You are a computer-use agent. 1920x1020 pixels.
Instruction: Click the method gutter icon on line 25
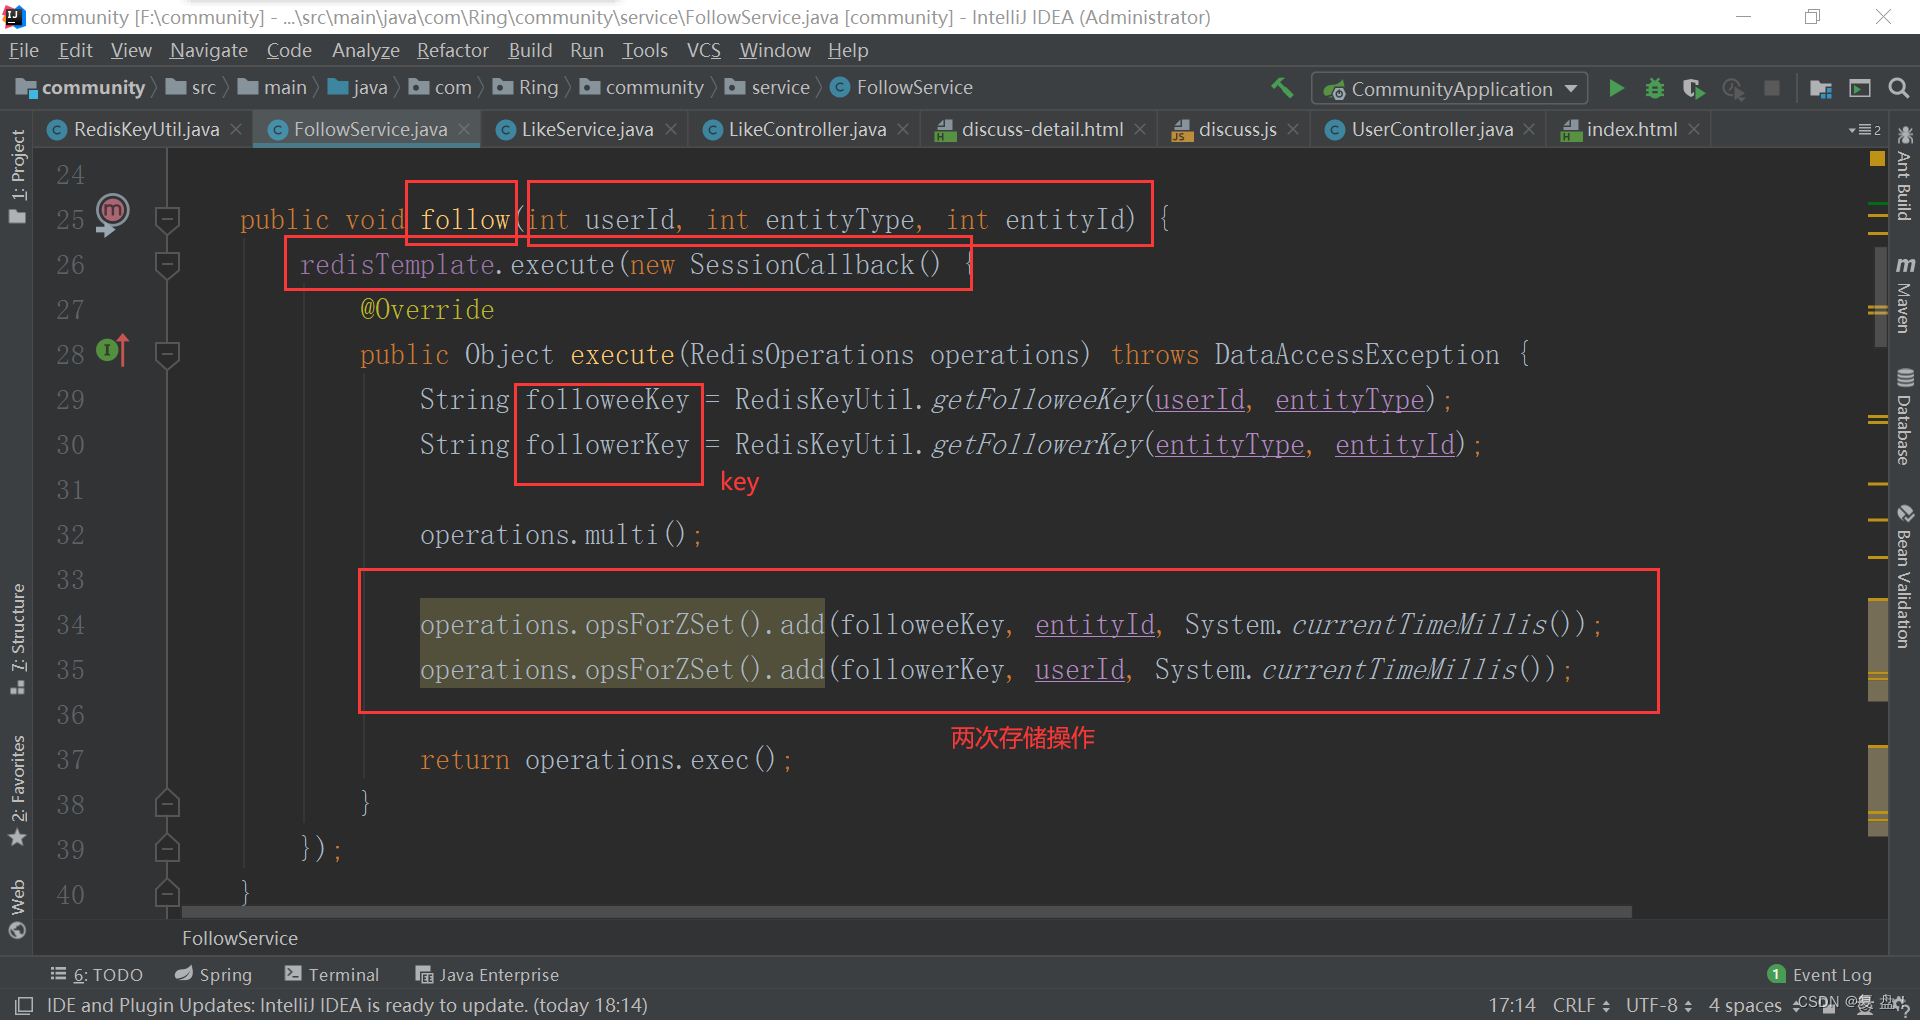pyautogui.click(x=112, y=213)
